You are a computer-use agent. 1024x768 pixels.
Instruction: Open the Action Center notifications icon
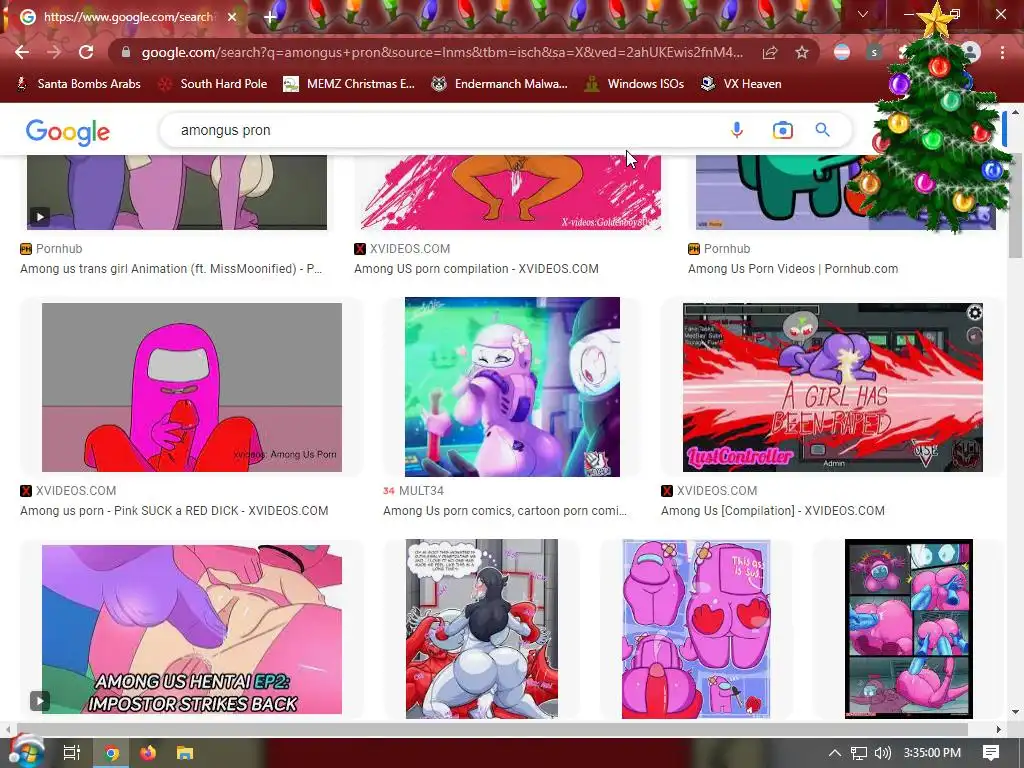991,753
